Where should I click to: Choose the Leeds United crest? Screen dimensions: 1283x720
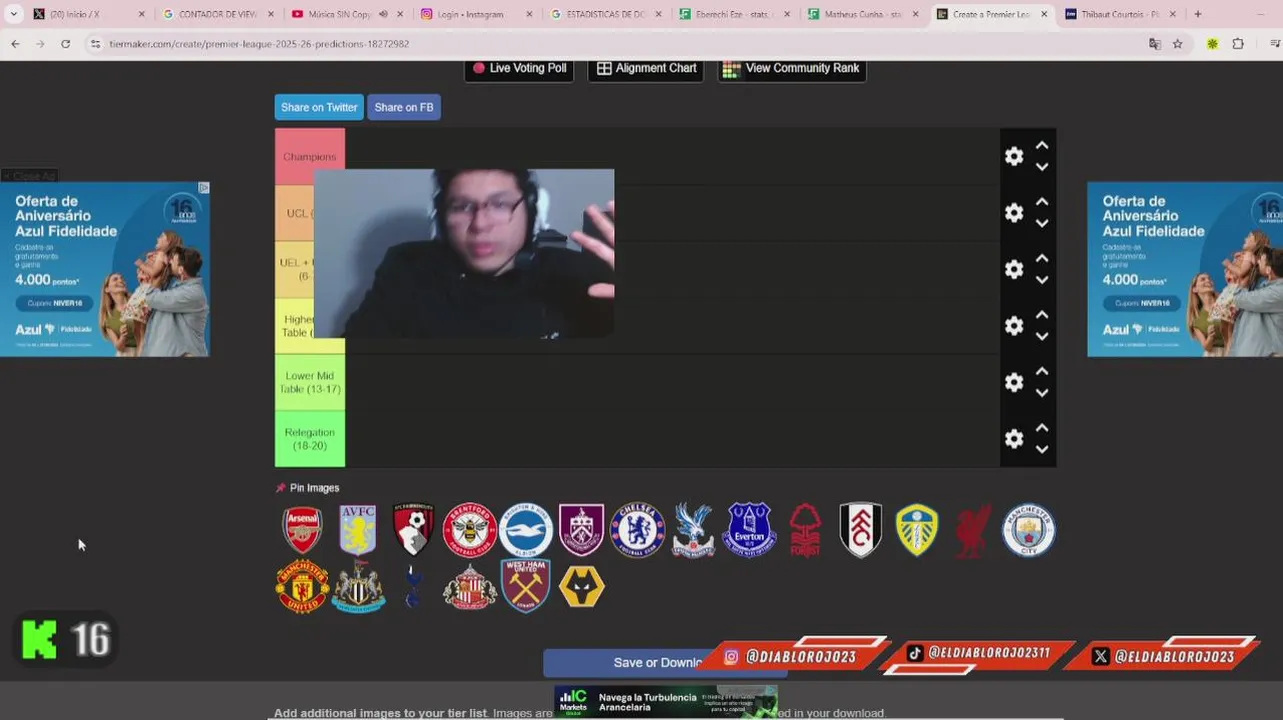point(917,530)
